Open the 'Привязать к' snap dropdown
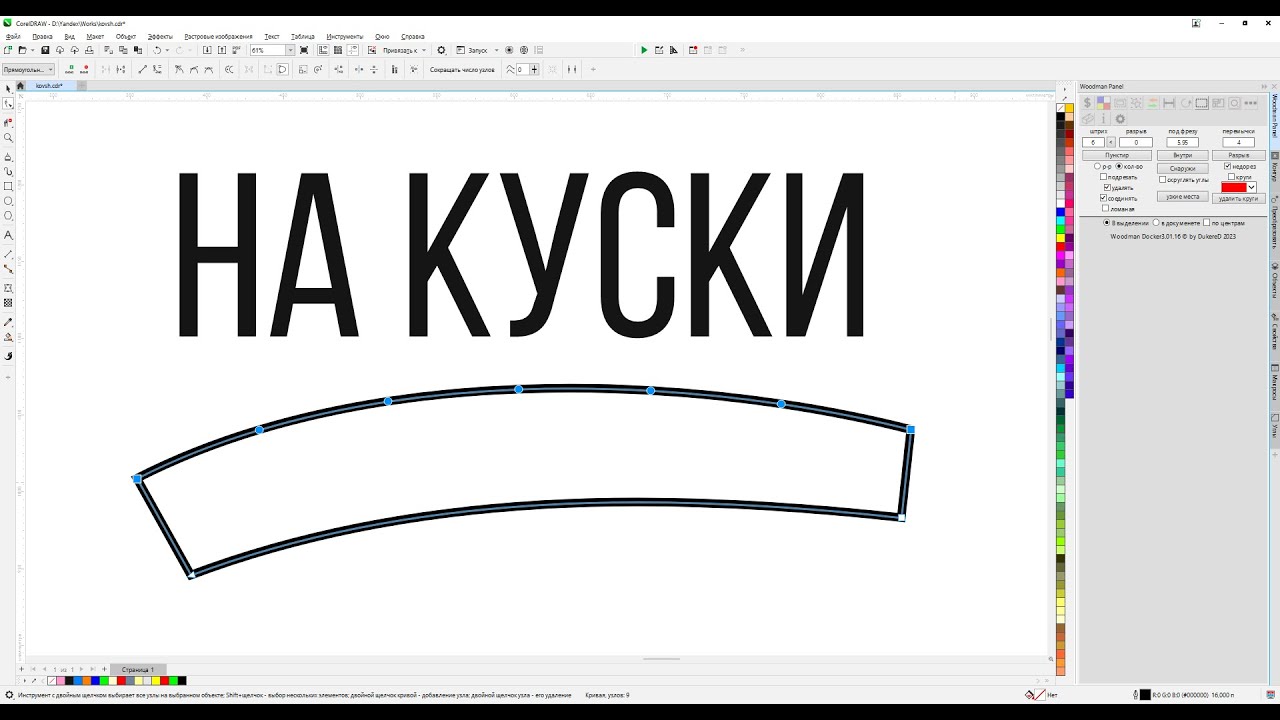Image resolution: width=1280 pixels, height=720 pixels. coord(424,50)
